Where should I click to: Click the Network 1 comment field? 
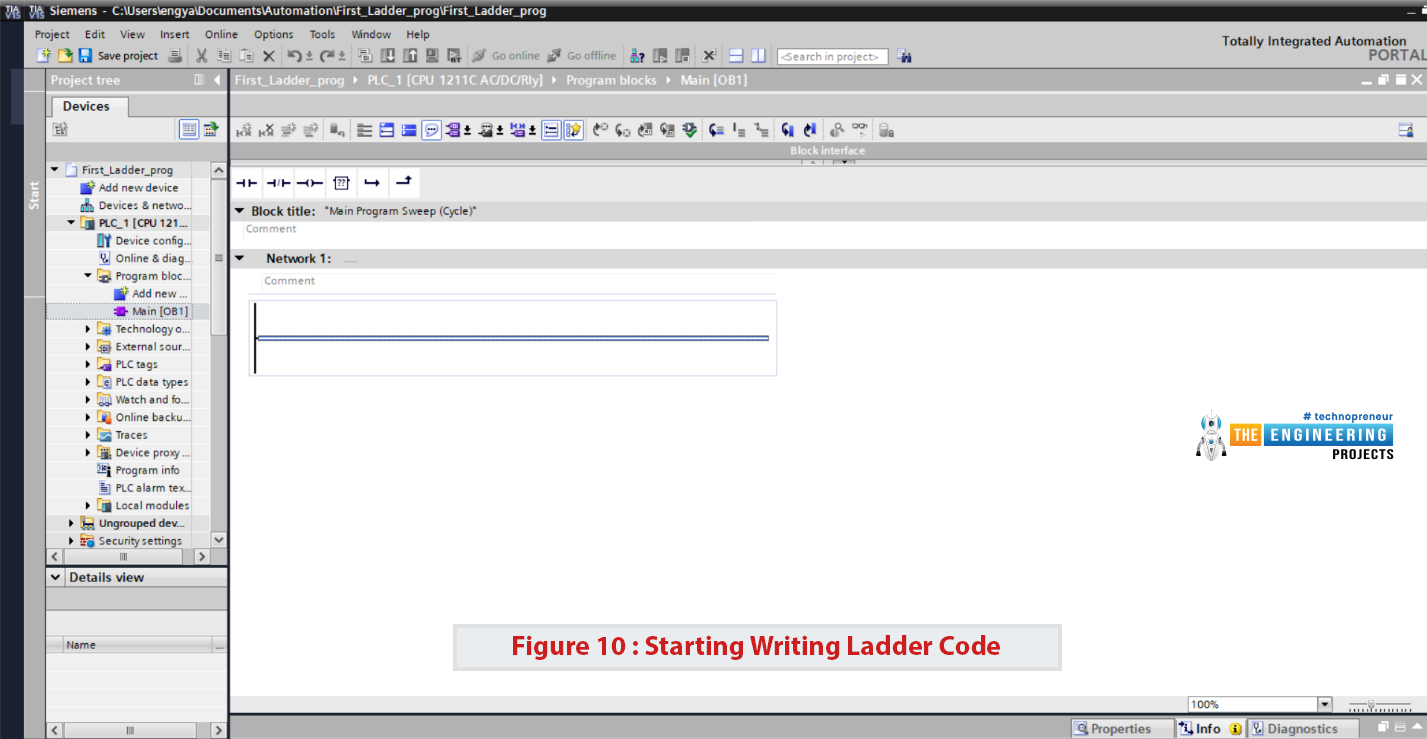(x=518, y=281)
